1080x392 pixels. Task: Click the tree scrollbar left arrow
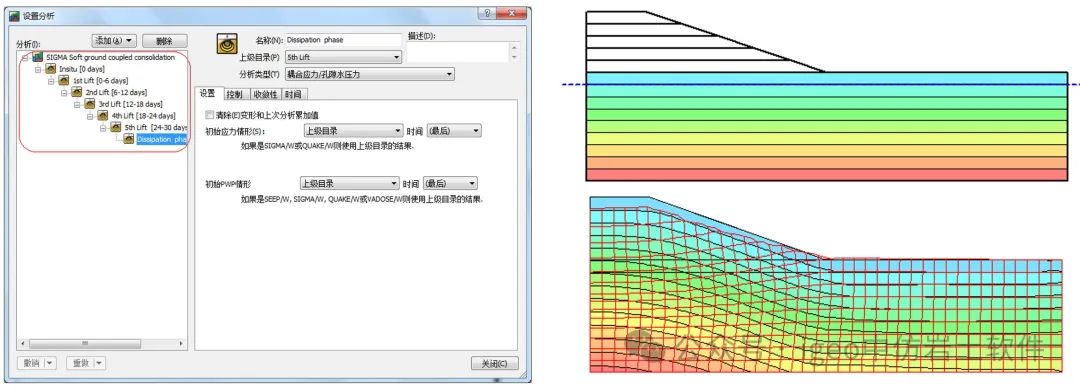tap(23, 343)
